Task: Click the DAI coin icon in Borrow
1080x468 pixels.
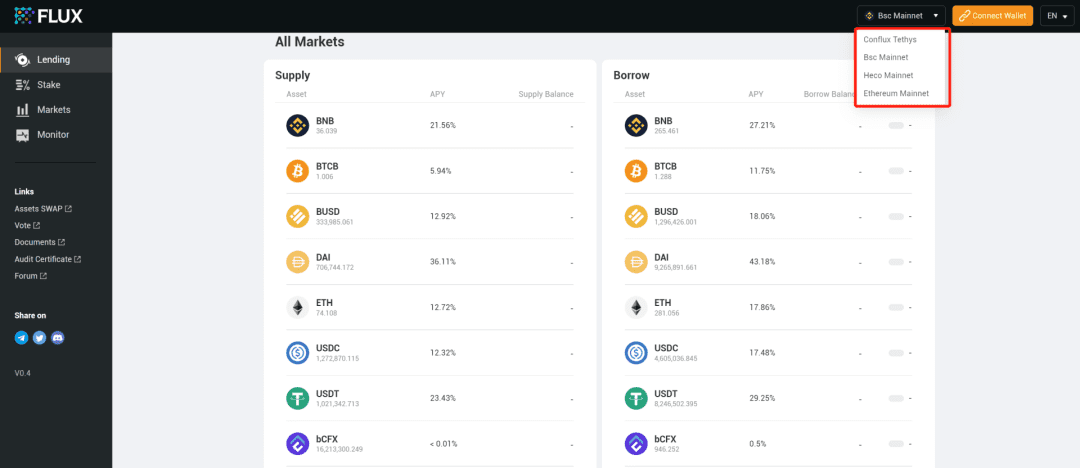Action: pyautogui.click(x=636, y=262)
